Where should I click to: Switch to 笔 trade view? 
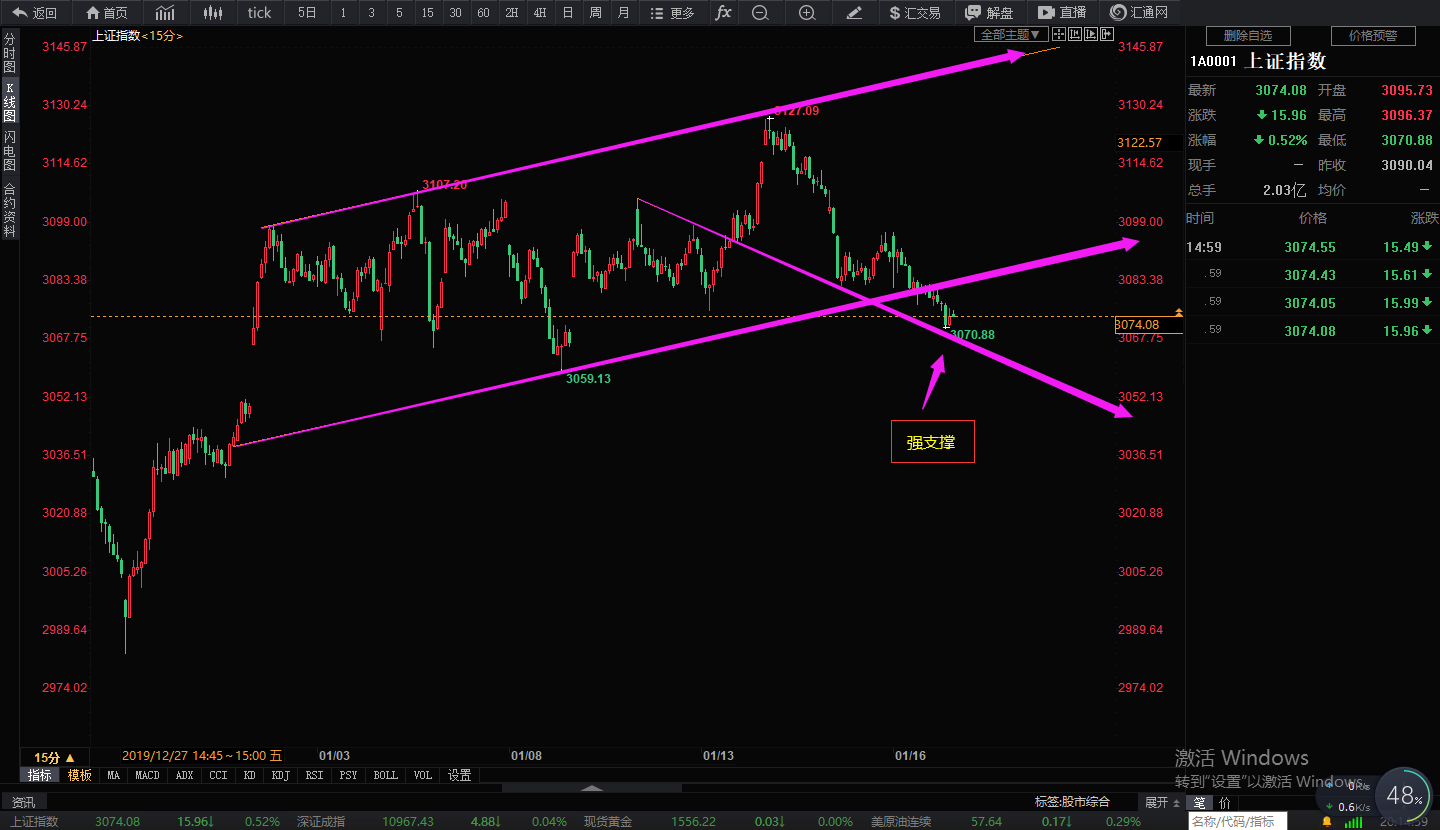[1199, 802]
